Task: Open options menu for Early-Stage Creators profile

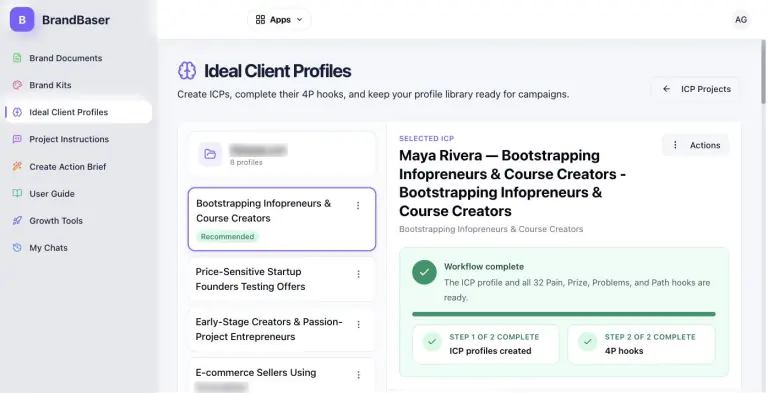Action: (359, 324)
